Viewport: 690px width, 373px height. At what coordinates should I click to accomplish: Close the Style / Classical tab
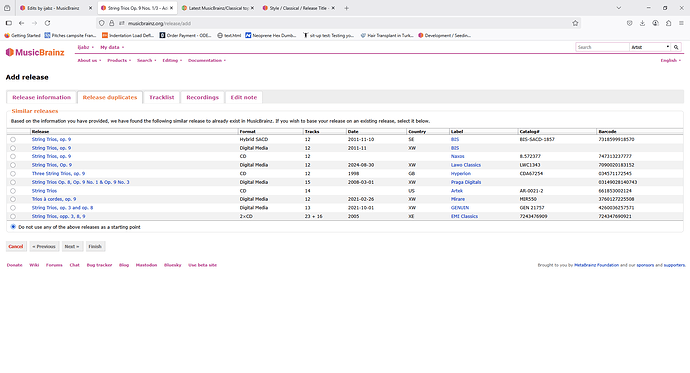(333, 8)
